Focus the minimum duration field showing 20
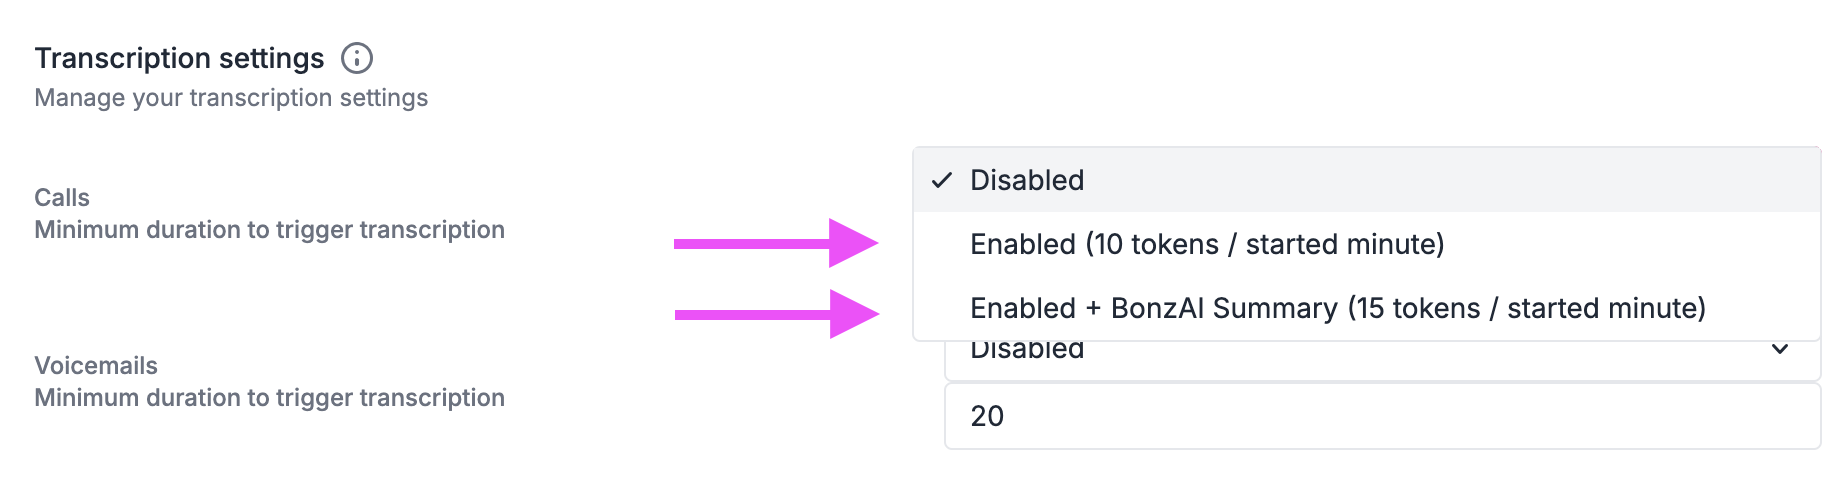The image size is (1846, 486). click(x=1382, y=416)
